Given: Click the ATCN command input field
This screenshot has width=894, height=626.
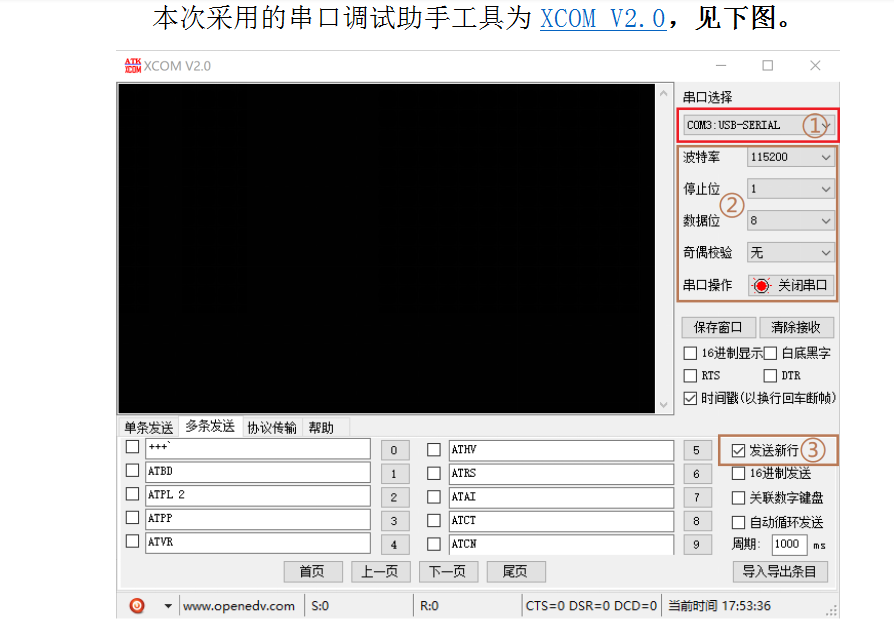Looking at the screenshot, I should (x=562, y=544).
